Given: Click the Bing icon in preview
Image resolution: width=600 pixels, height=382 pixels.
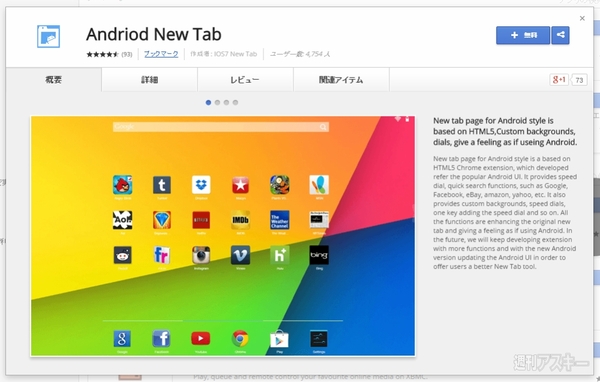Looking at the screenshot, I should coord(319,255).
